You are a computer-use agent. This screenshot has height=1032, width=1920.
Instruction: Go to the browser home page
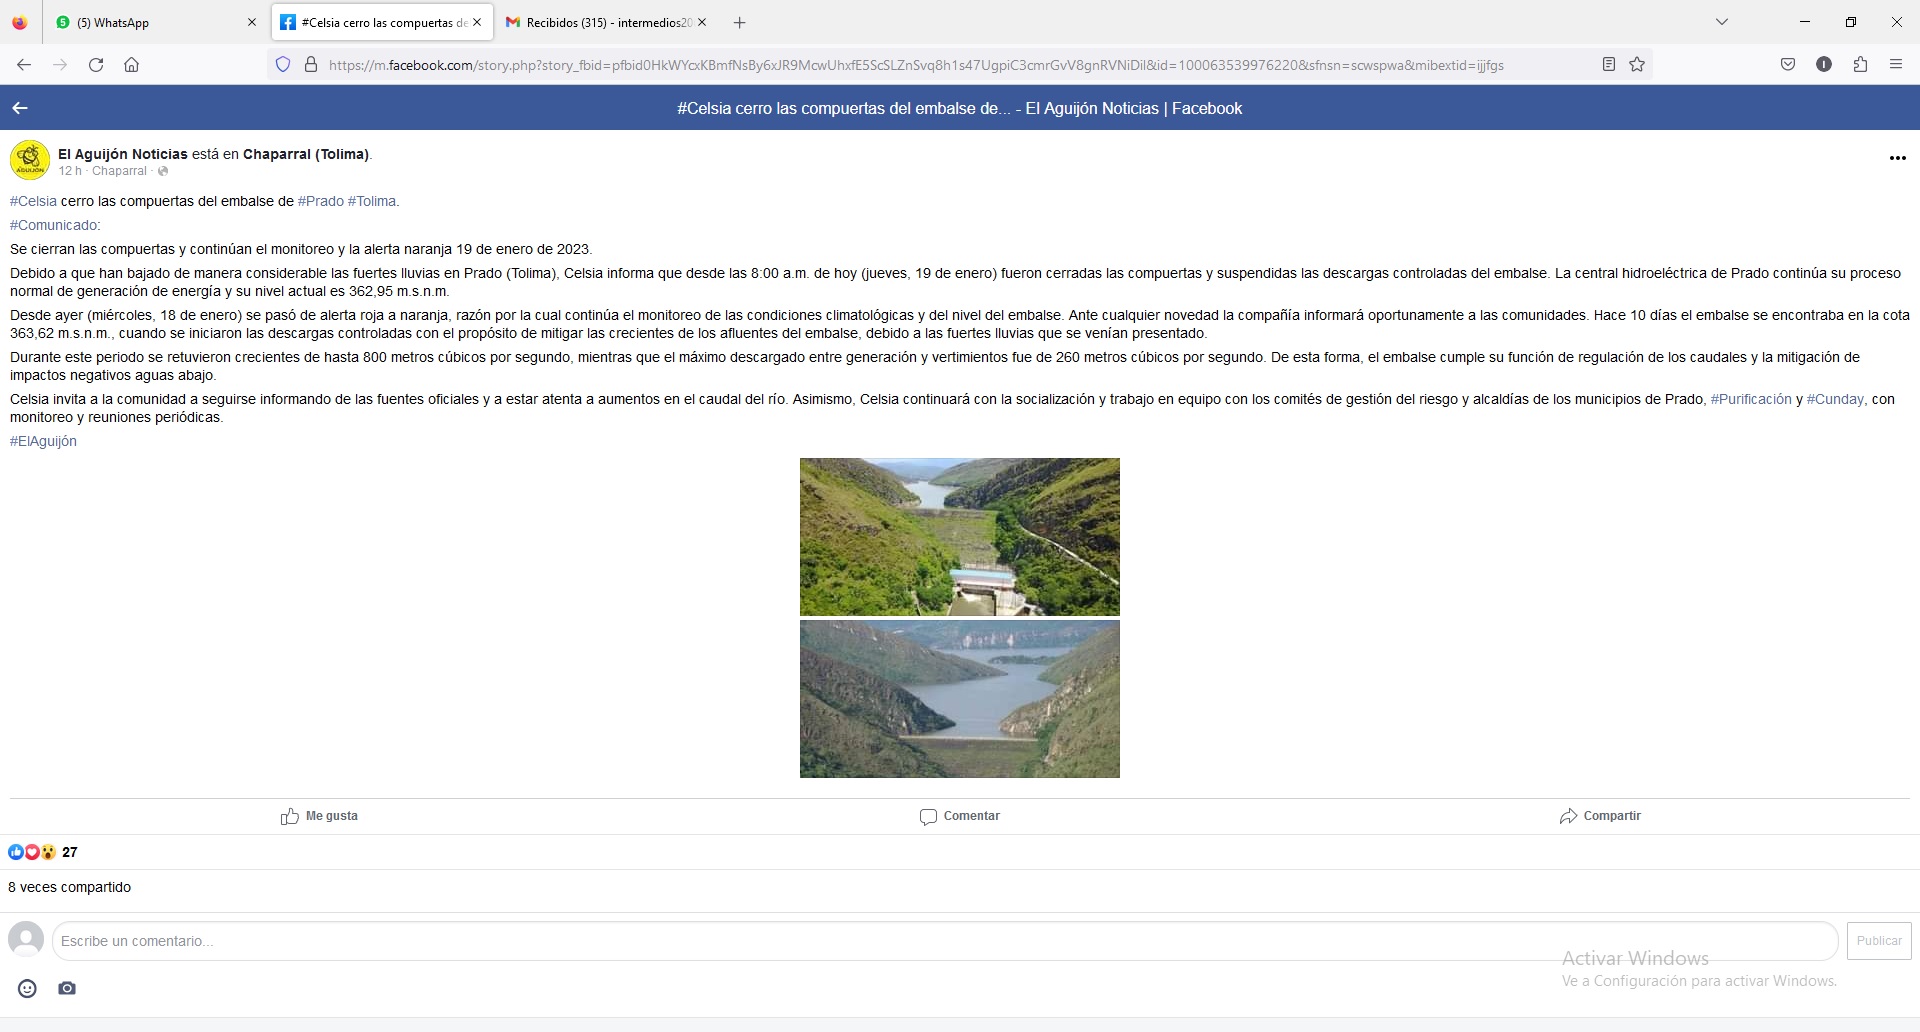point(131,65)
